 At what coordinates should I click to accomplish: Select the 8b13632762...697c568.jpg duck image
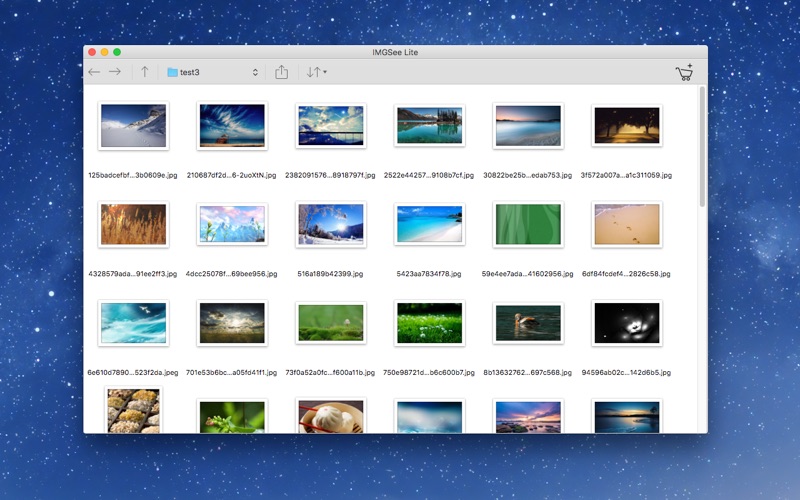tap(528, 323)
